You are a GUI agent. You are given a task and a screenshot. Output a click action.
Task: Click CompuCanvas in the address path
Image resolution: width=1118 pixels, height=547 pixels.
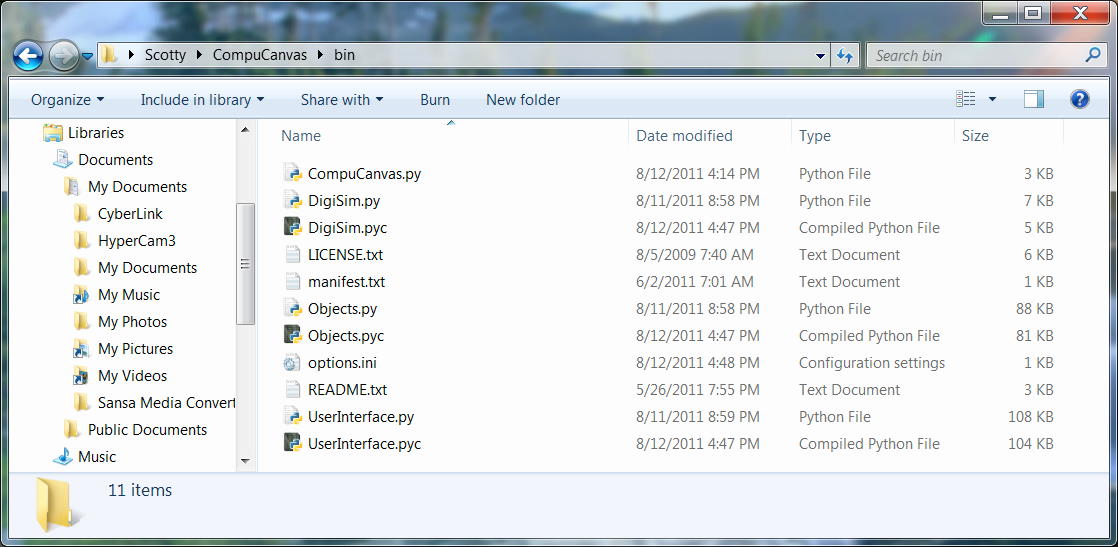(260, 55)
